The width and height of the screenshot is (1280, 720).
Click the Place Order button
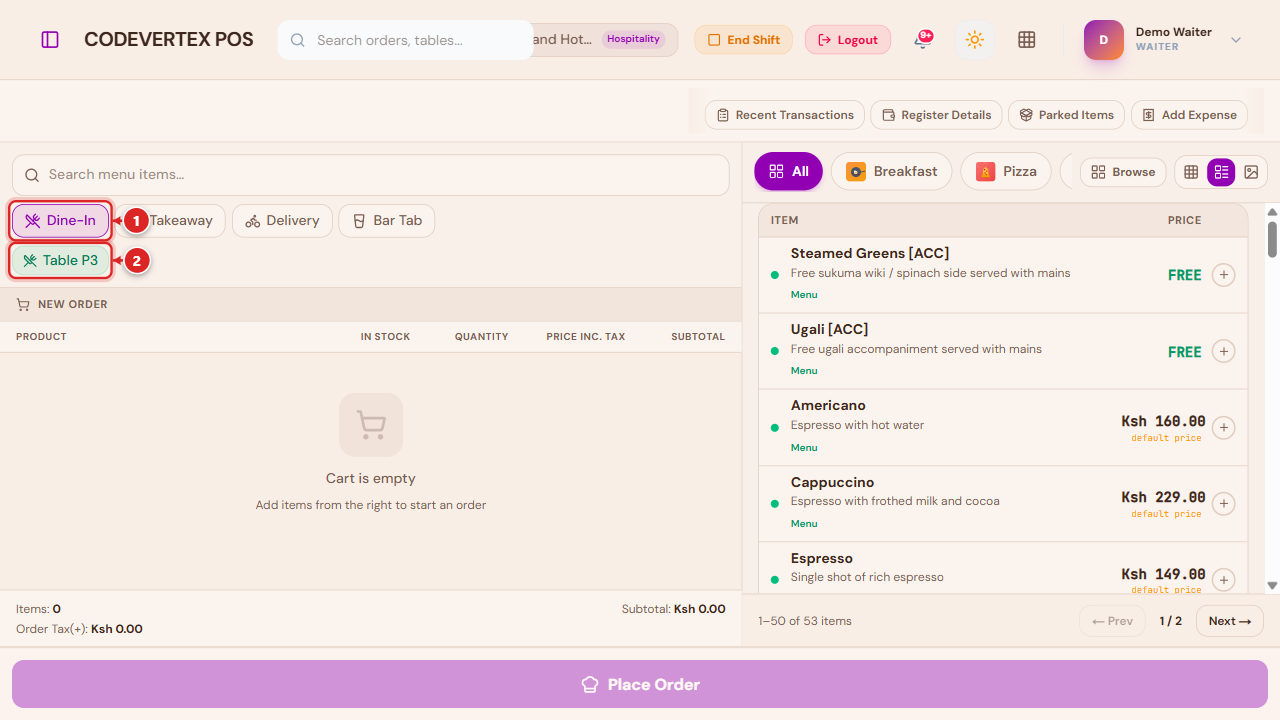pos(640,684)
